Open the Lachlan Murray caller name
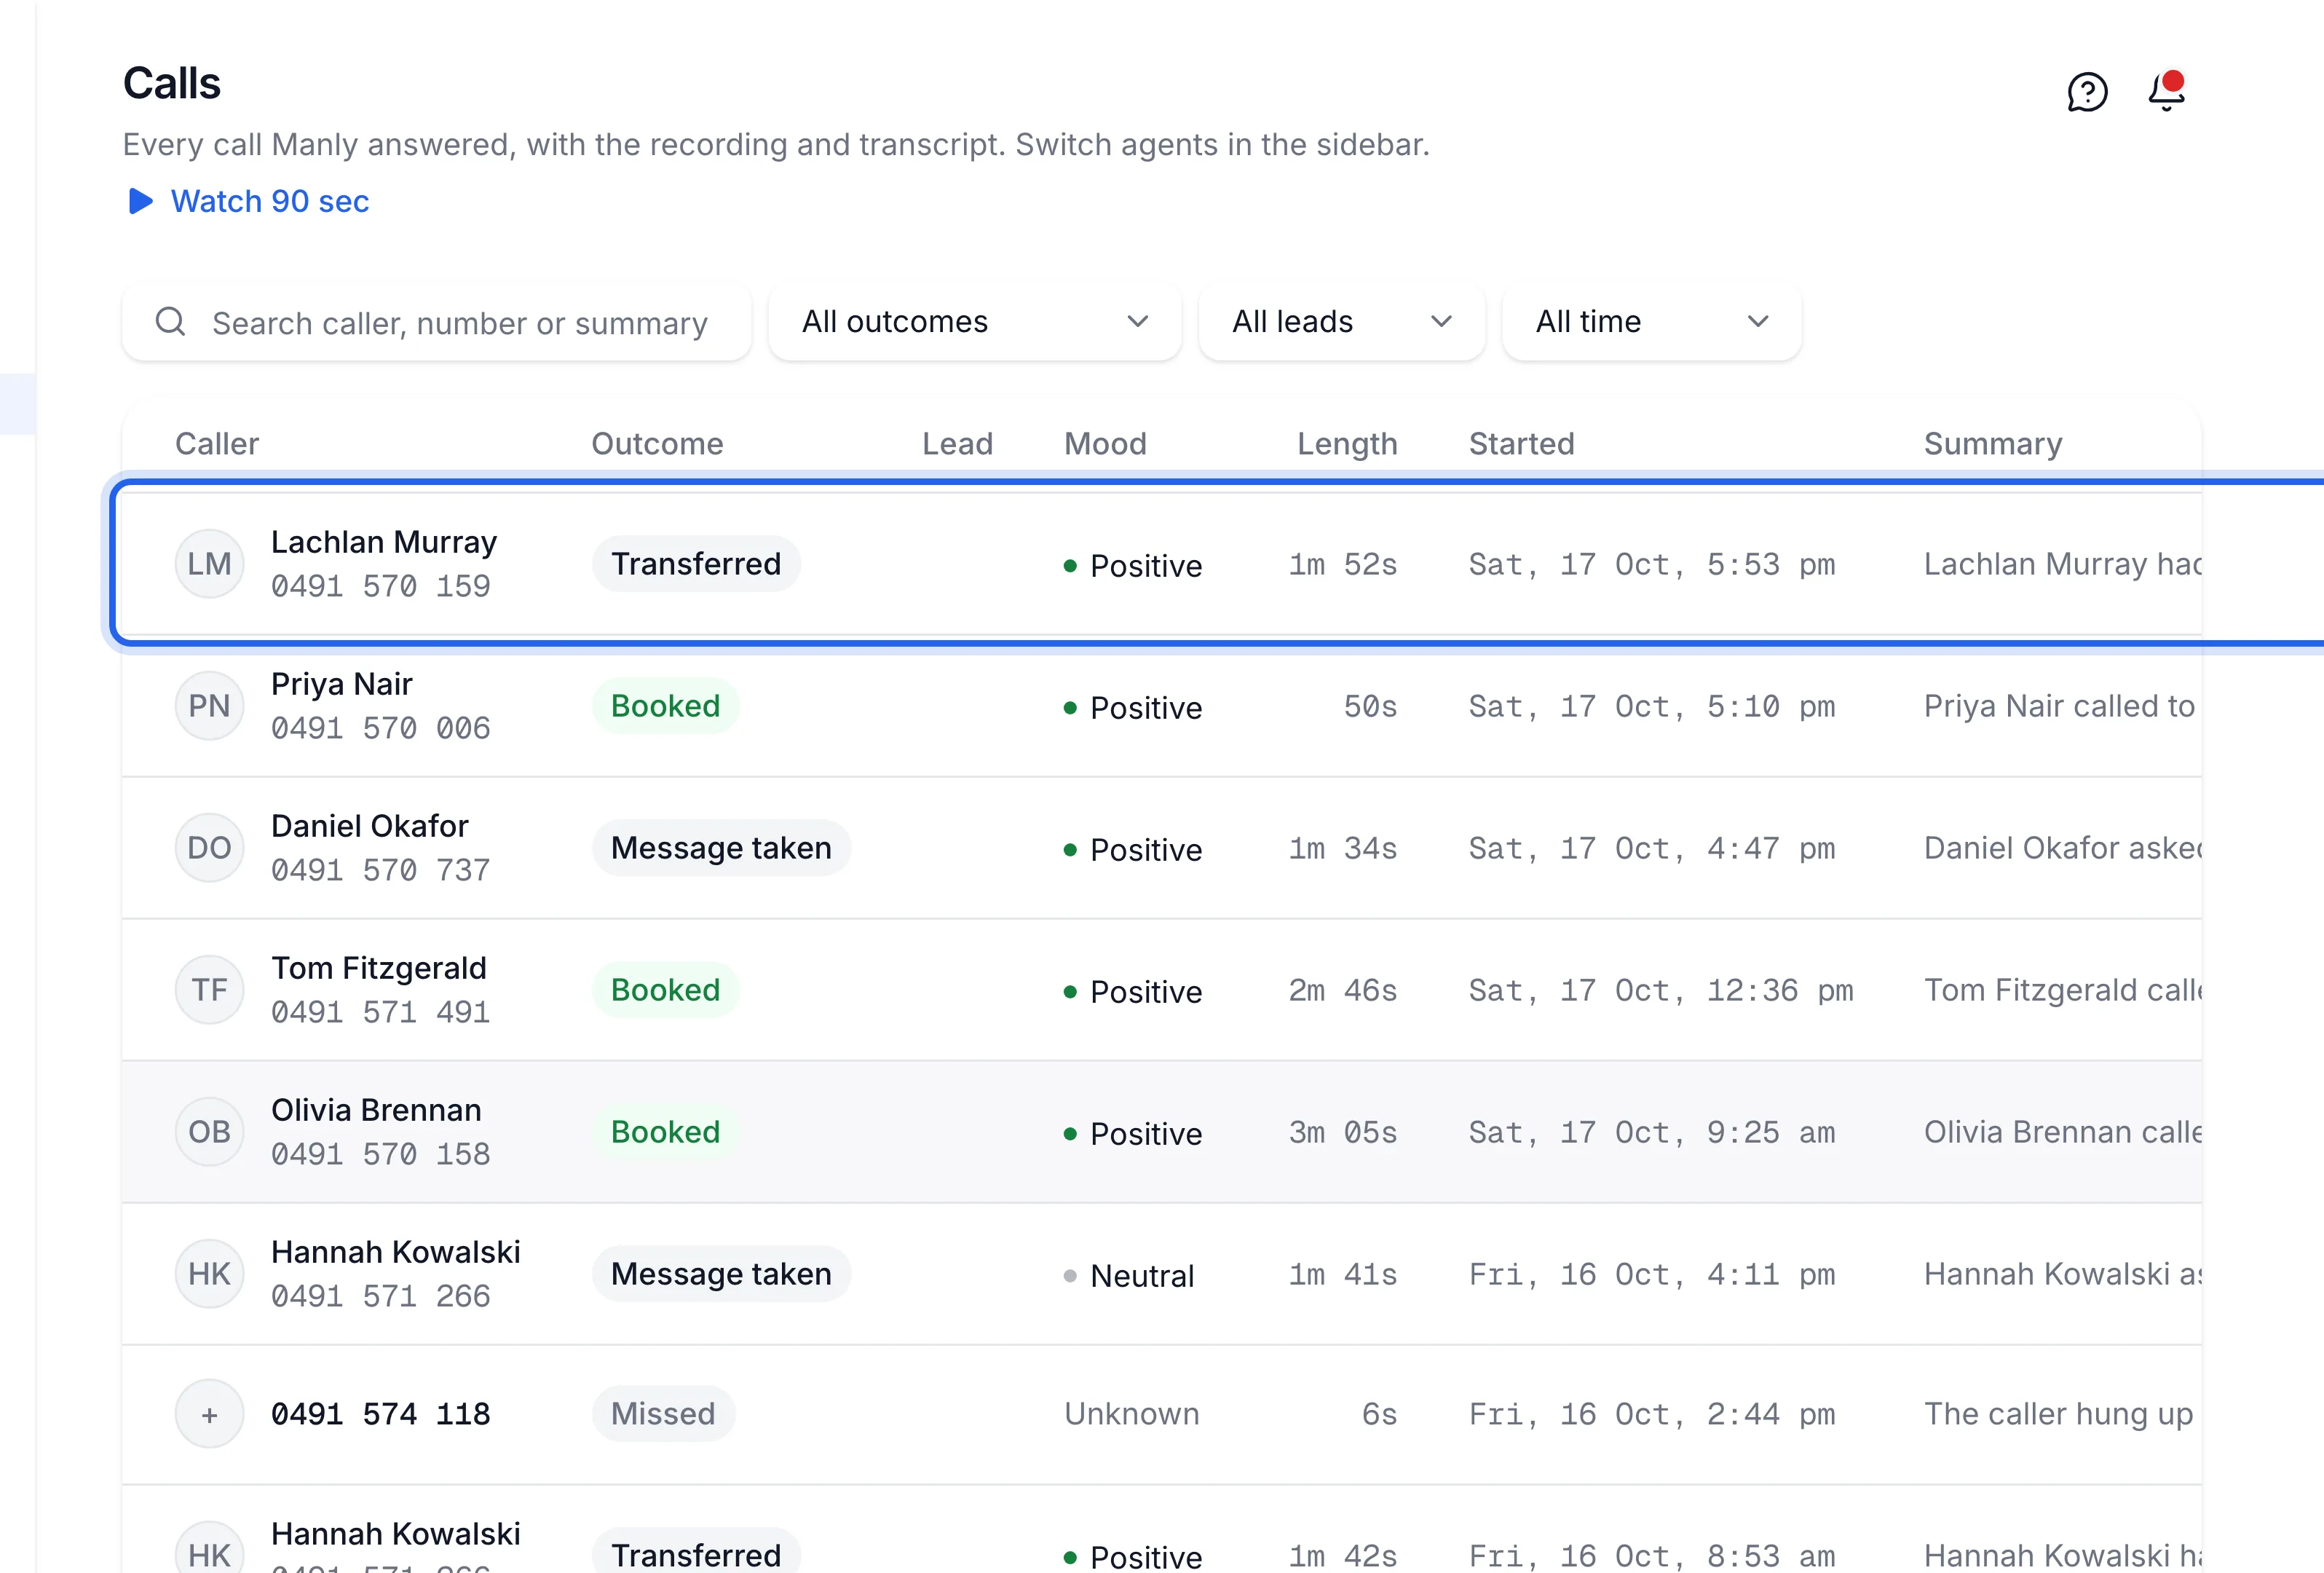2324x1573 pixels. [384, 542]
